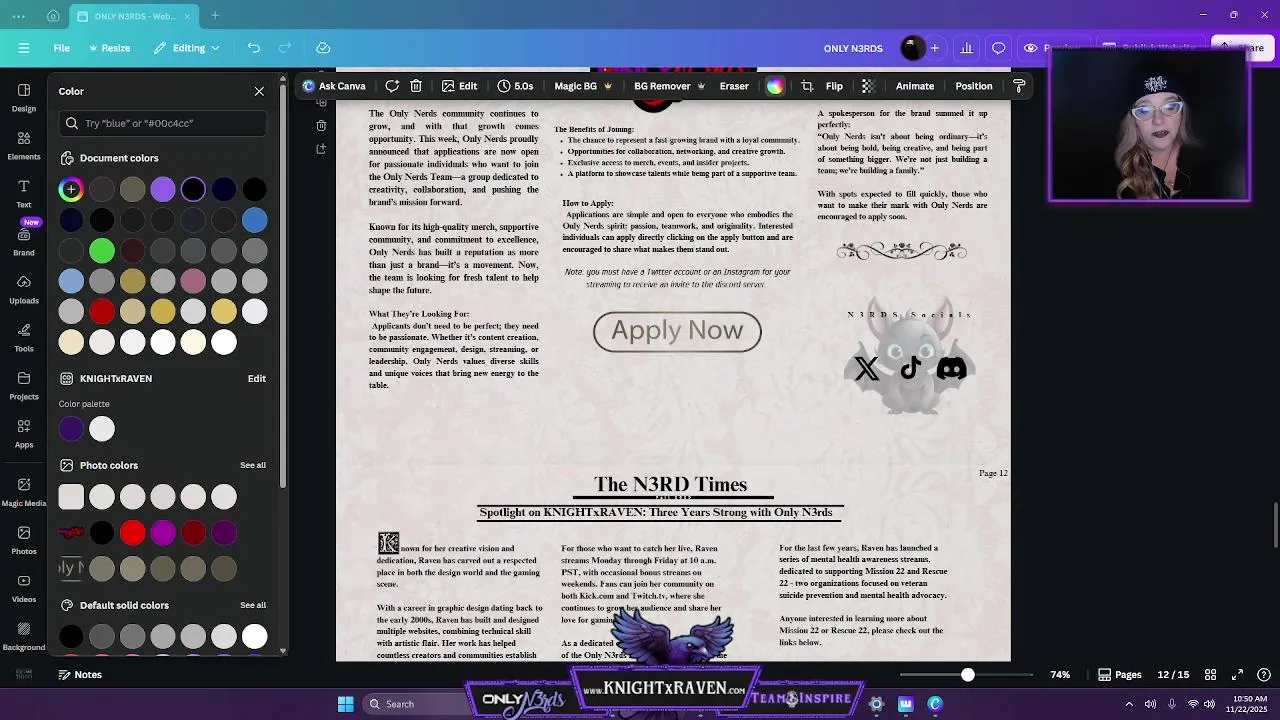This screenshot has width=1280, height=720.
Task: Open the Uploads panel
Action: coord(24,289)
